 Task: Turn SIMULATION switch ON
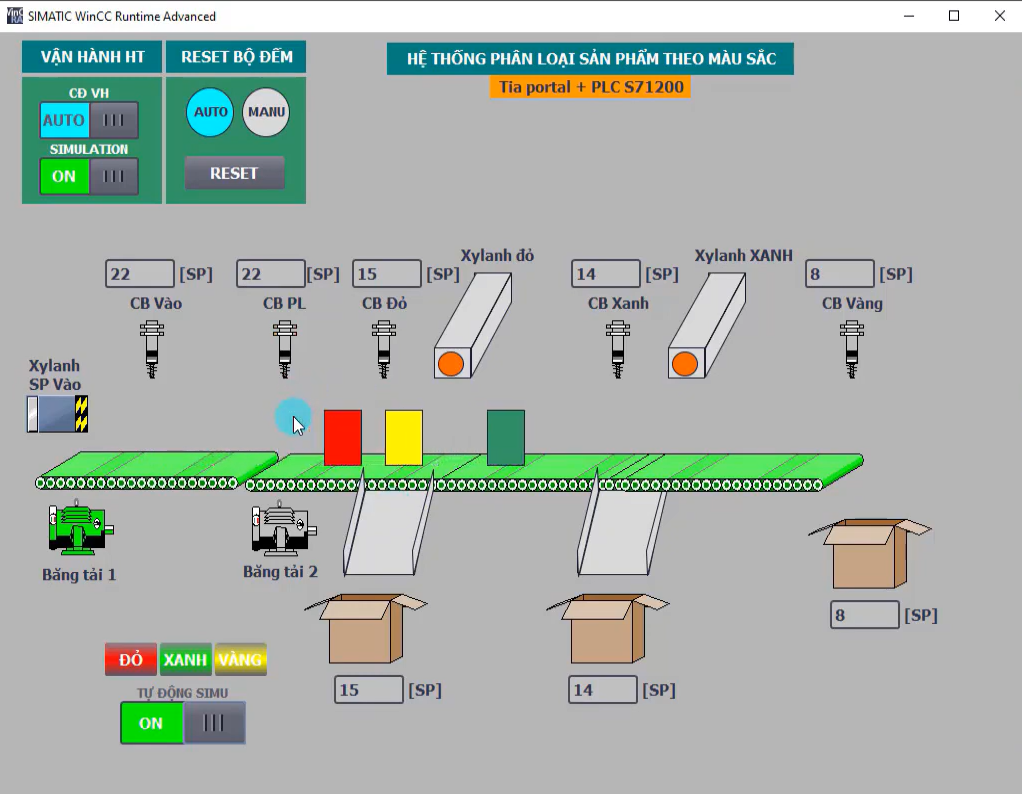click(x=65, y=176)
